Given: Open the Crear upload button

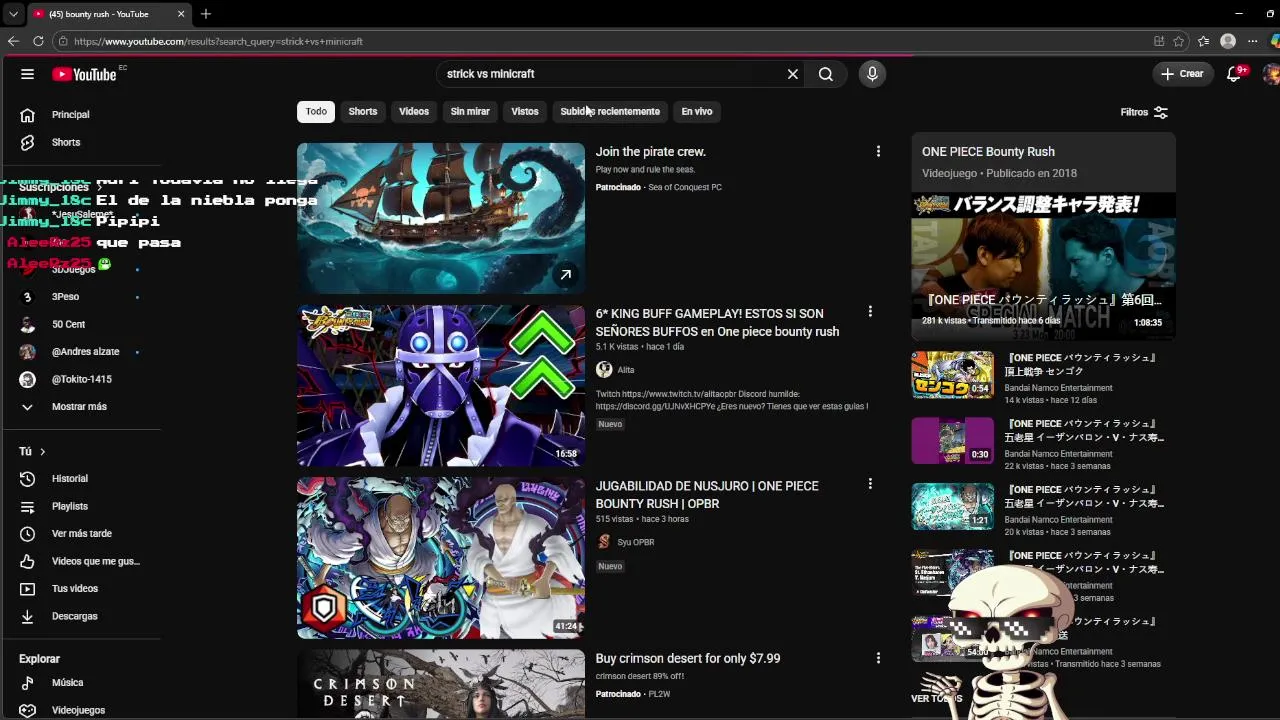Looking at the screenshot, I should coord(1182,74).
